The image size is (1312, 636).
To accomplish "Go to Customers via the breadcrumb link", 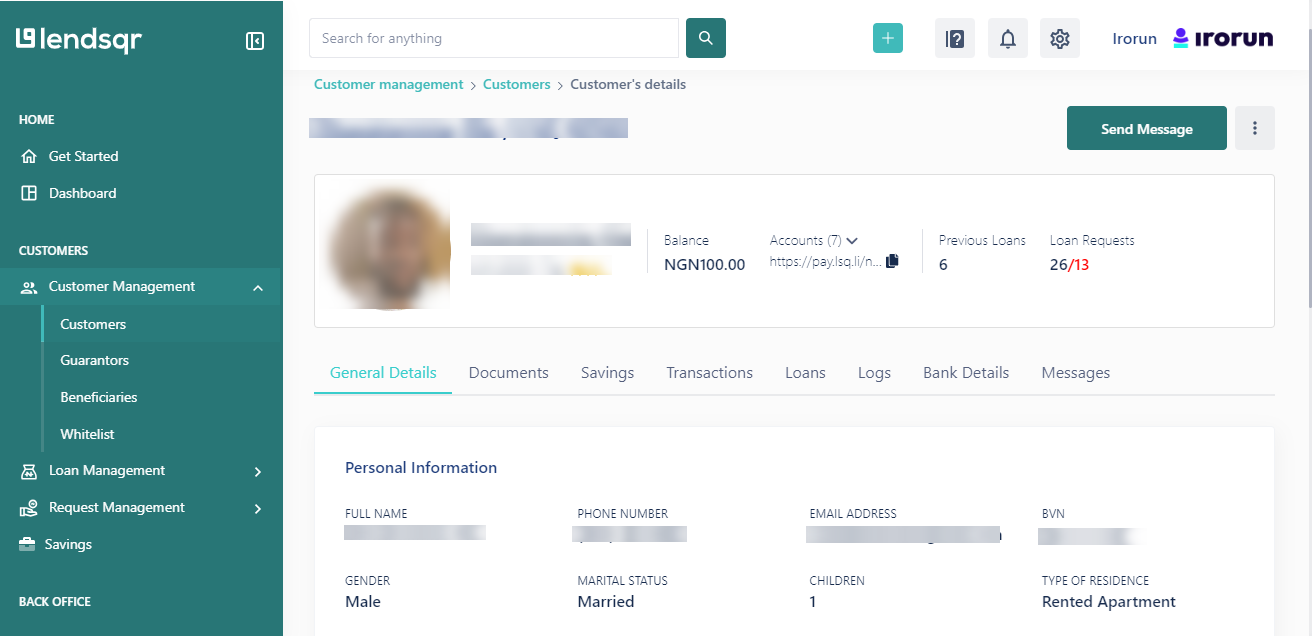I will coord(516,84).
